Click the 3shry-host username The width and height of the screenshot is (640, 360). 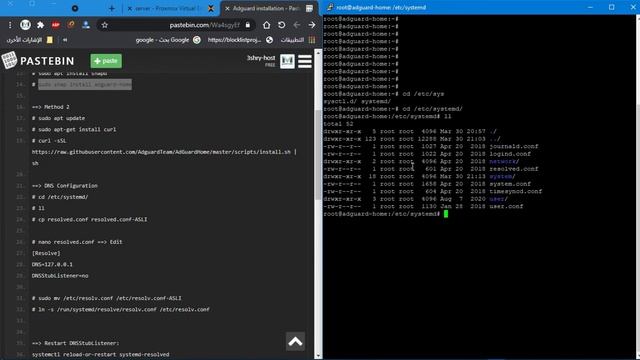(261, 58)
